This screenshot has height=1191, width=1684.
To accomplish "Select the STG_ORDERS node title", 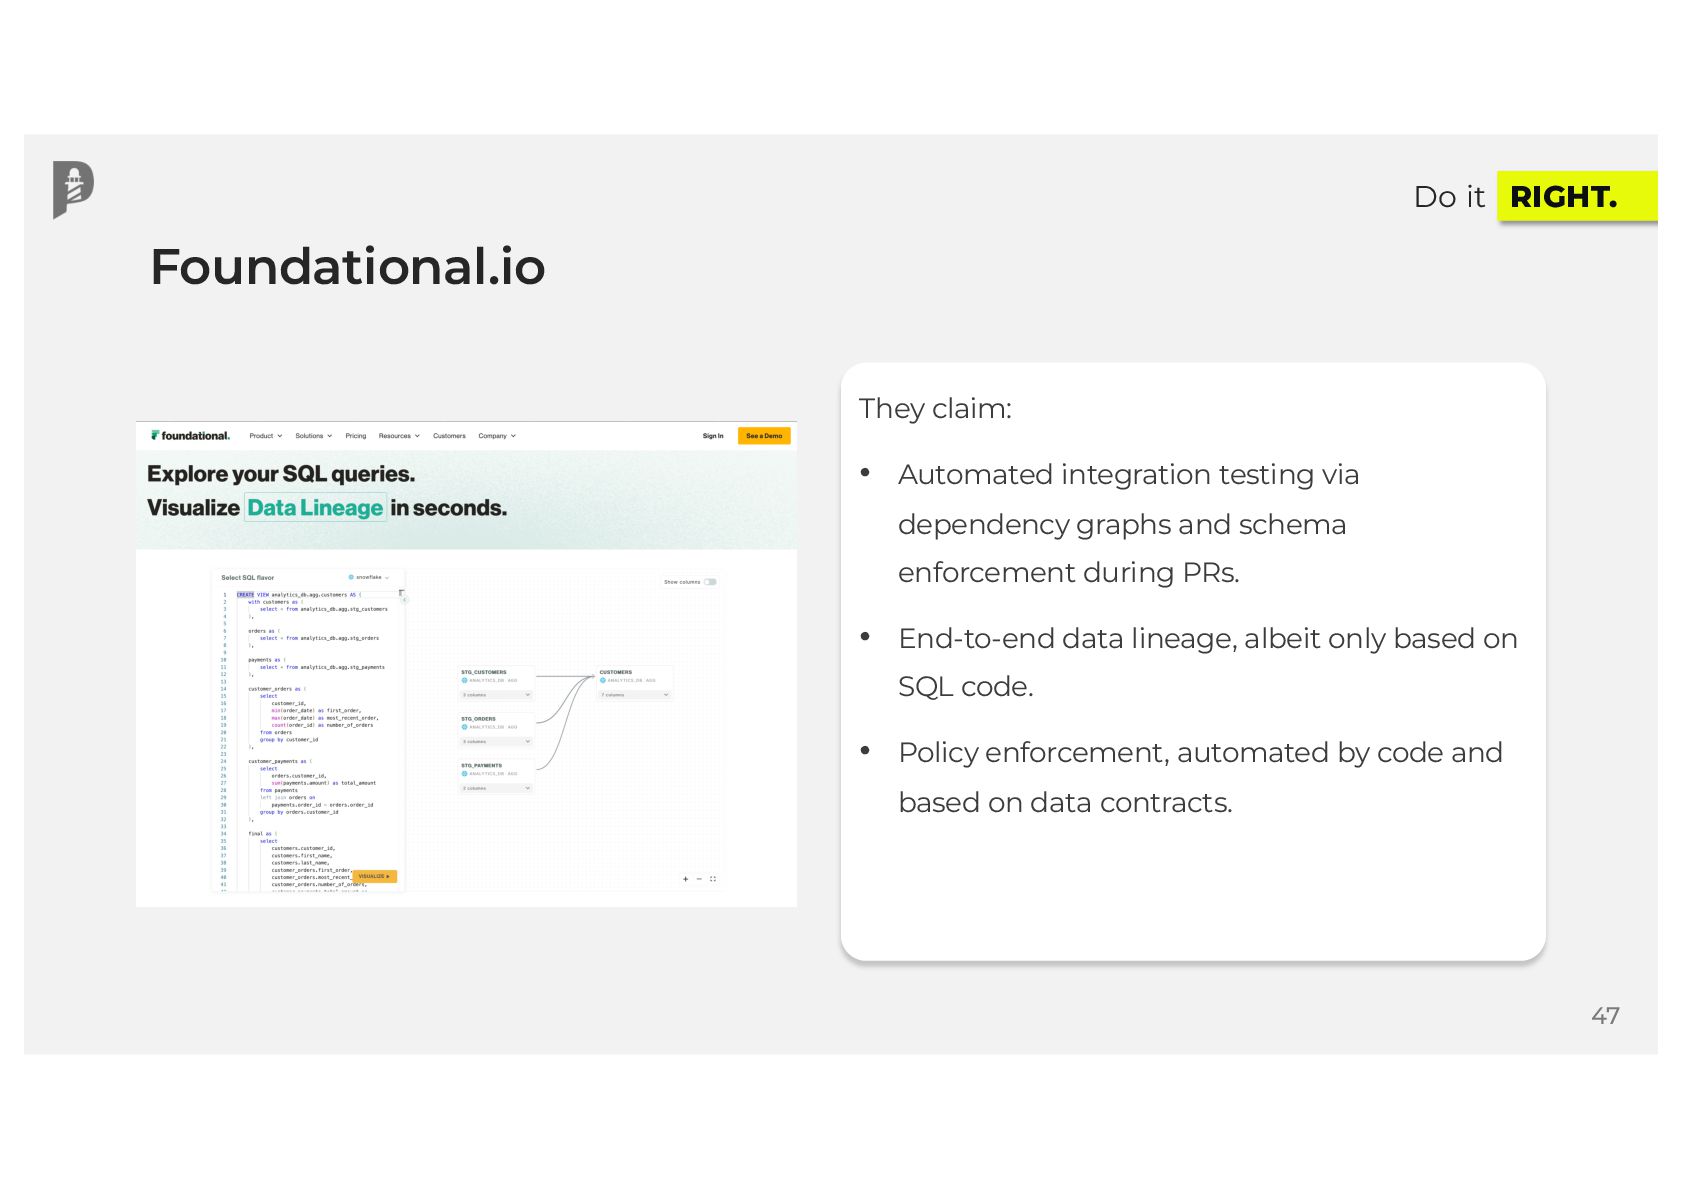I will coord(478,719).
